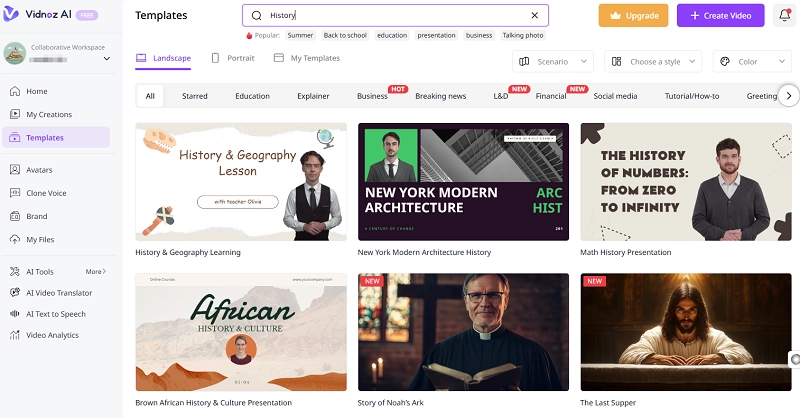Click the Avatars person icon
The image size is (800, 418).
15,169
